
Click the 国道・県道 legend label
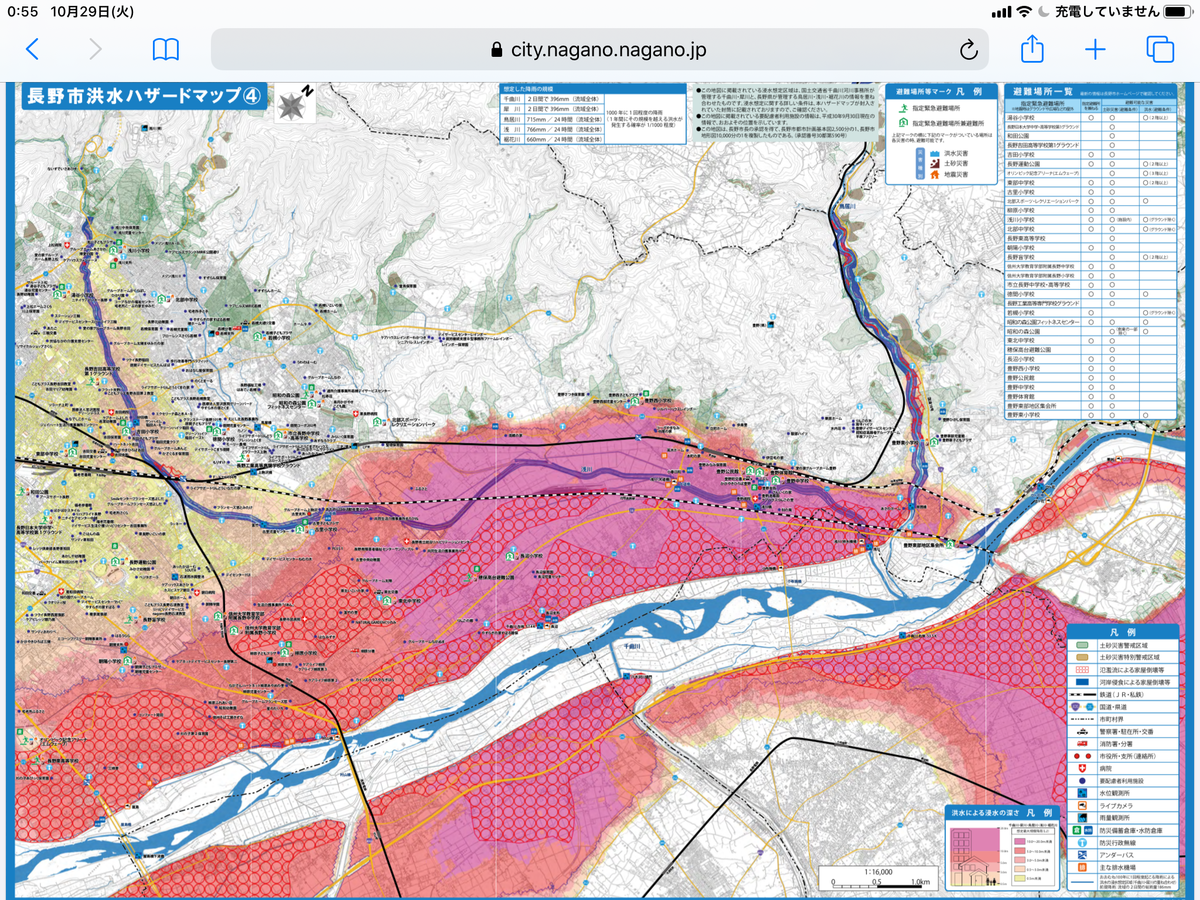pyautogui.click(x=1113, y=707)
